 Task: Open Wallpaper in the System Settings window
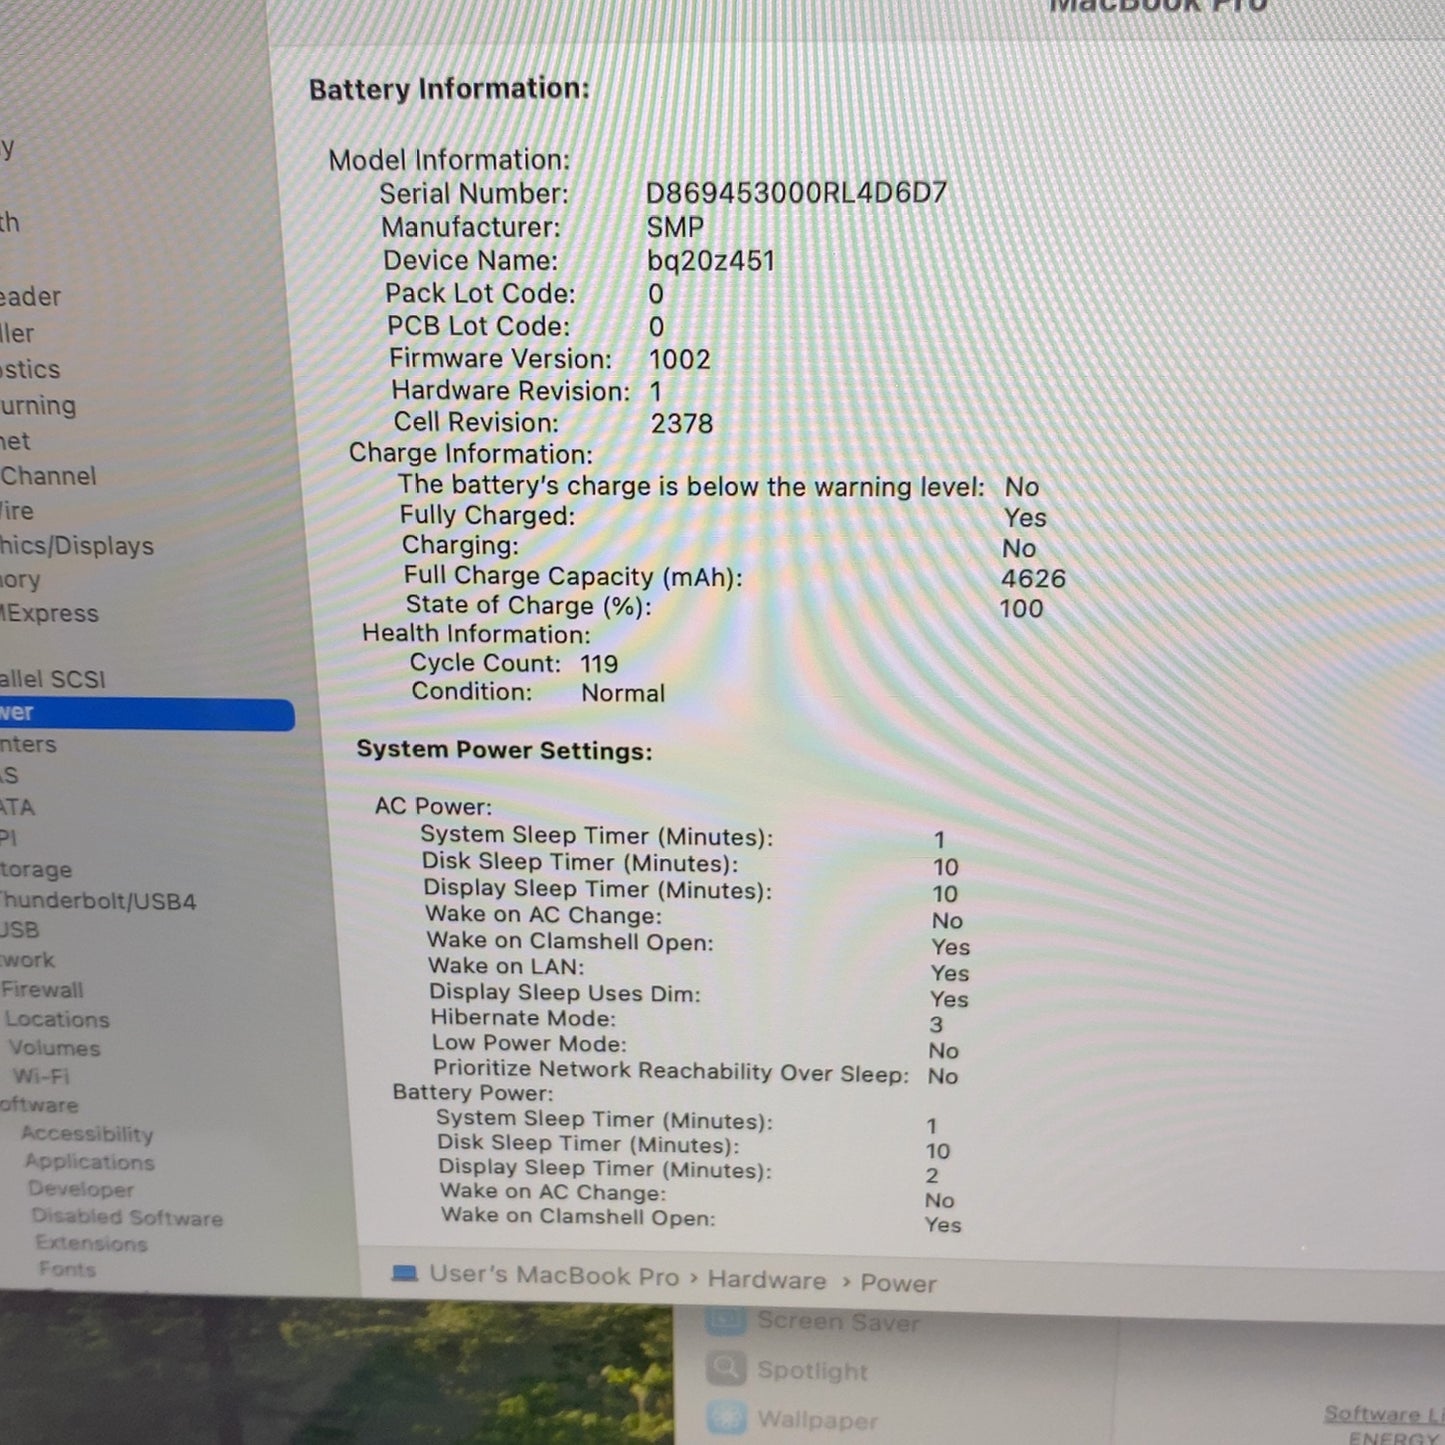click(x=817, y=1419)
